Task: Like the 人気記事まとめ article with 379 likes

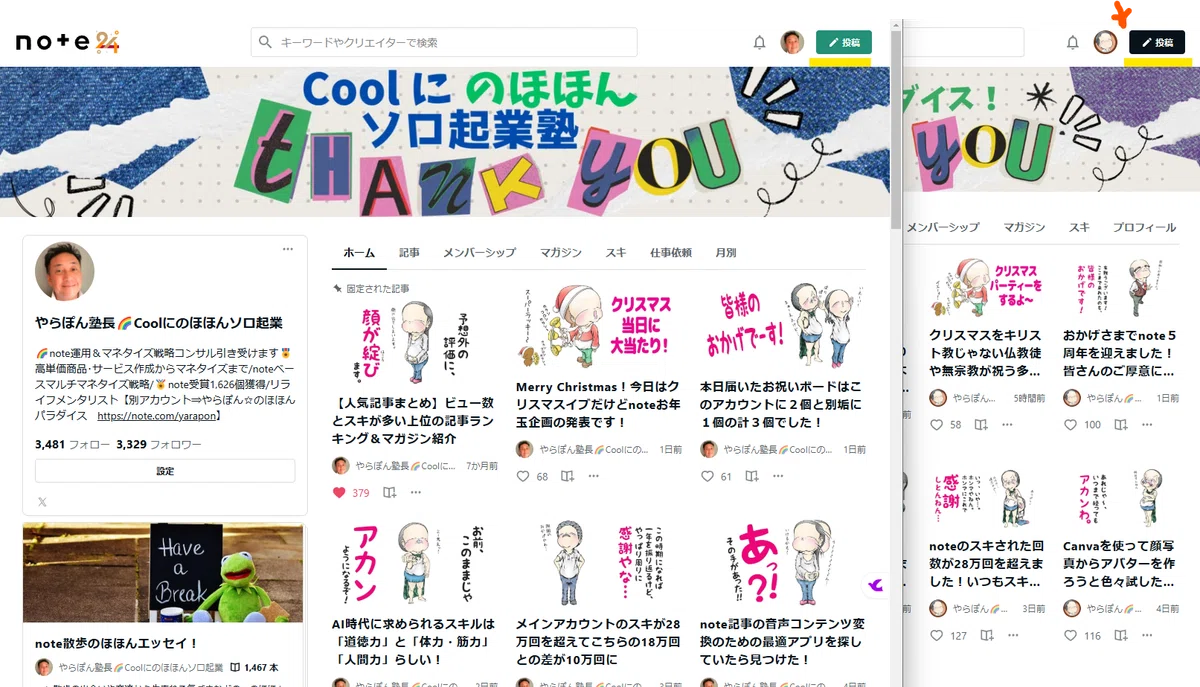Action: pyautogui.click(x=339, y=492)
